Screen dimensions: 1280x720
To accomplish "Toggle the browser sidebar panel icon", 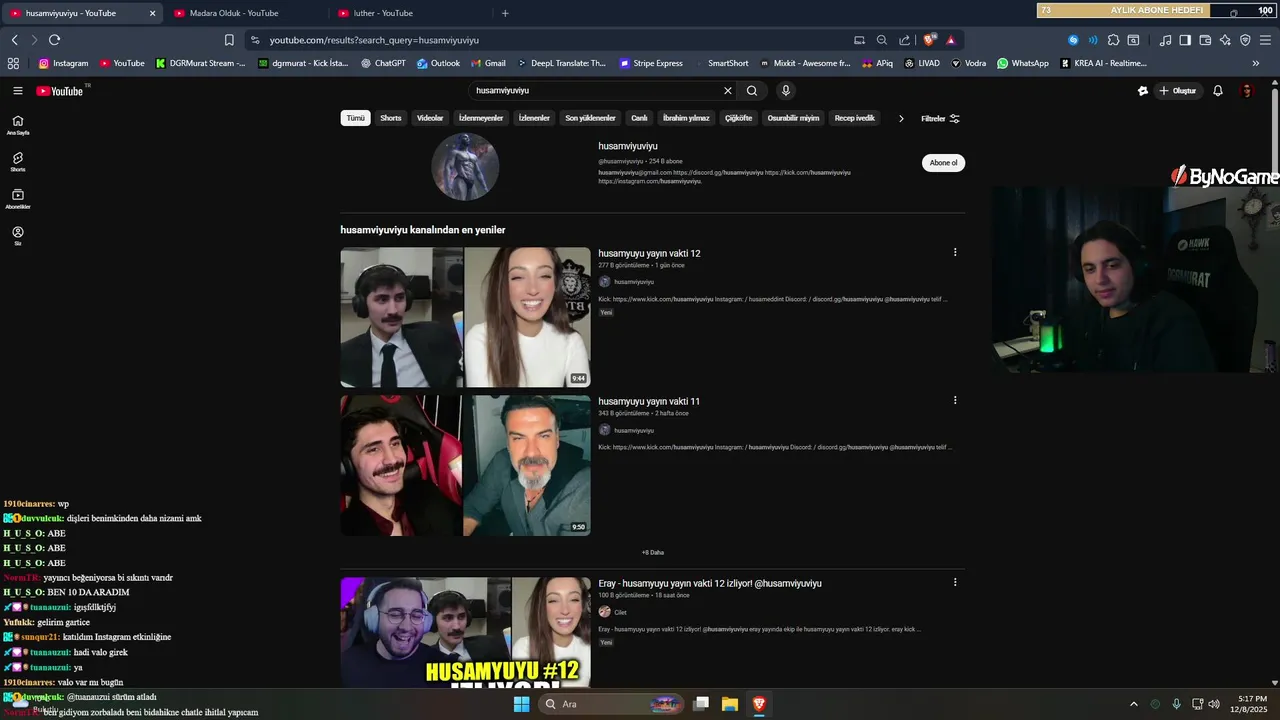I will pyautogui.click(x=1185, y=40).
